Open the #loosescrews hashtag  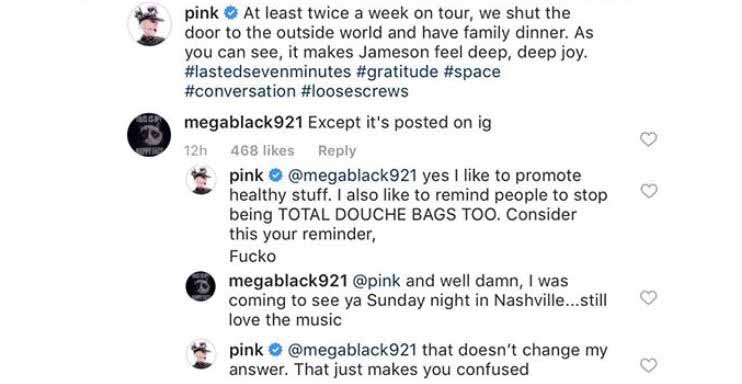[354, 91]
